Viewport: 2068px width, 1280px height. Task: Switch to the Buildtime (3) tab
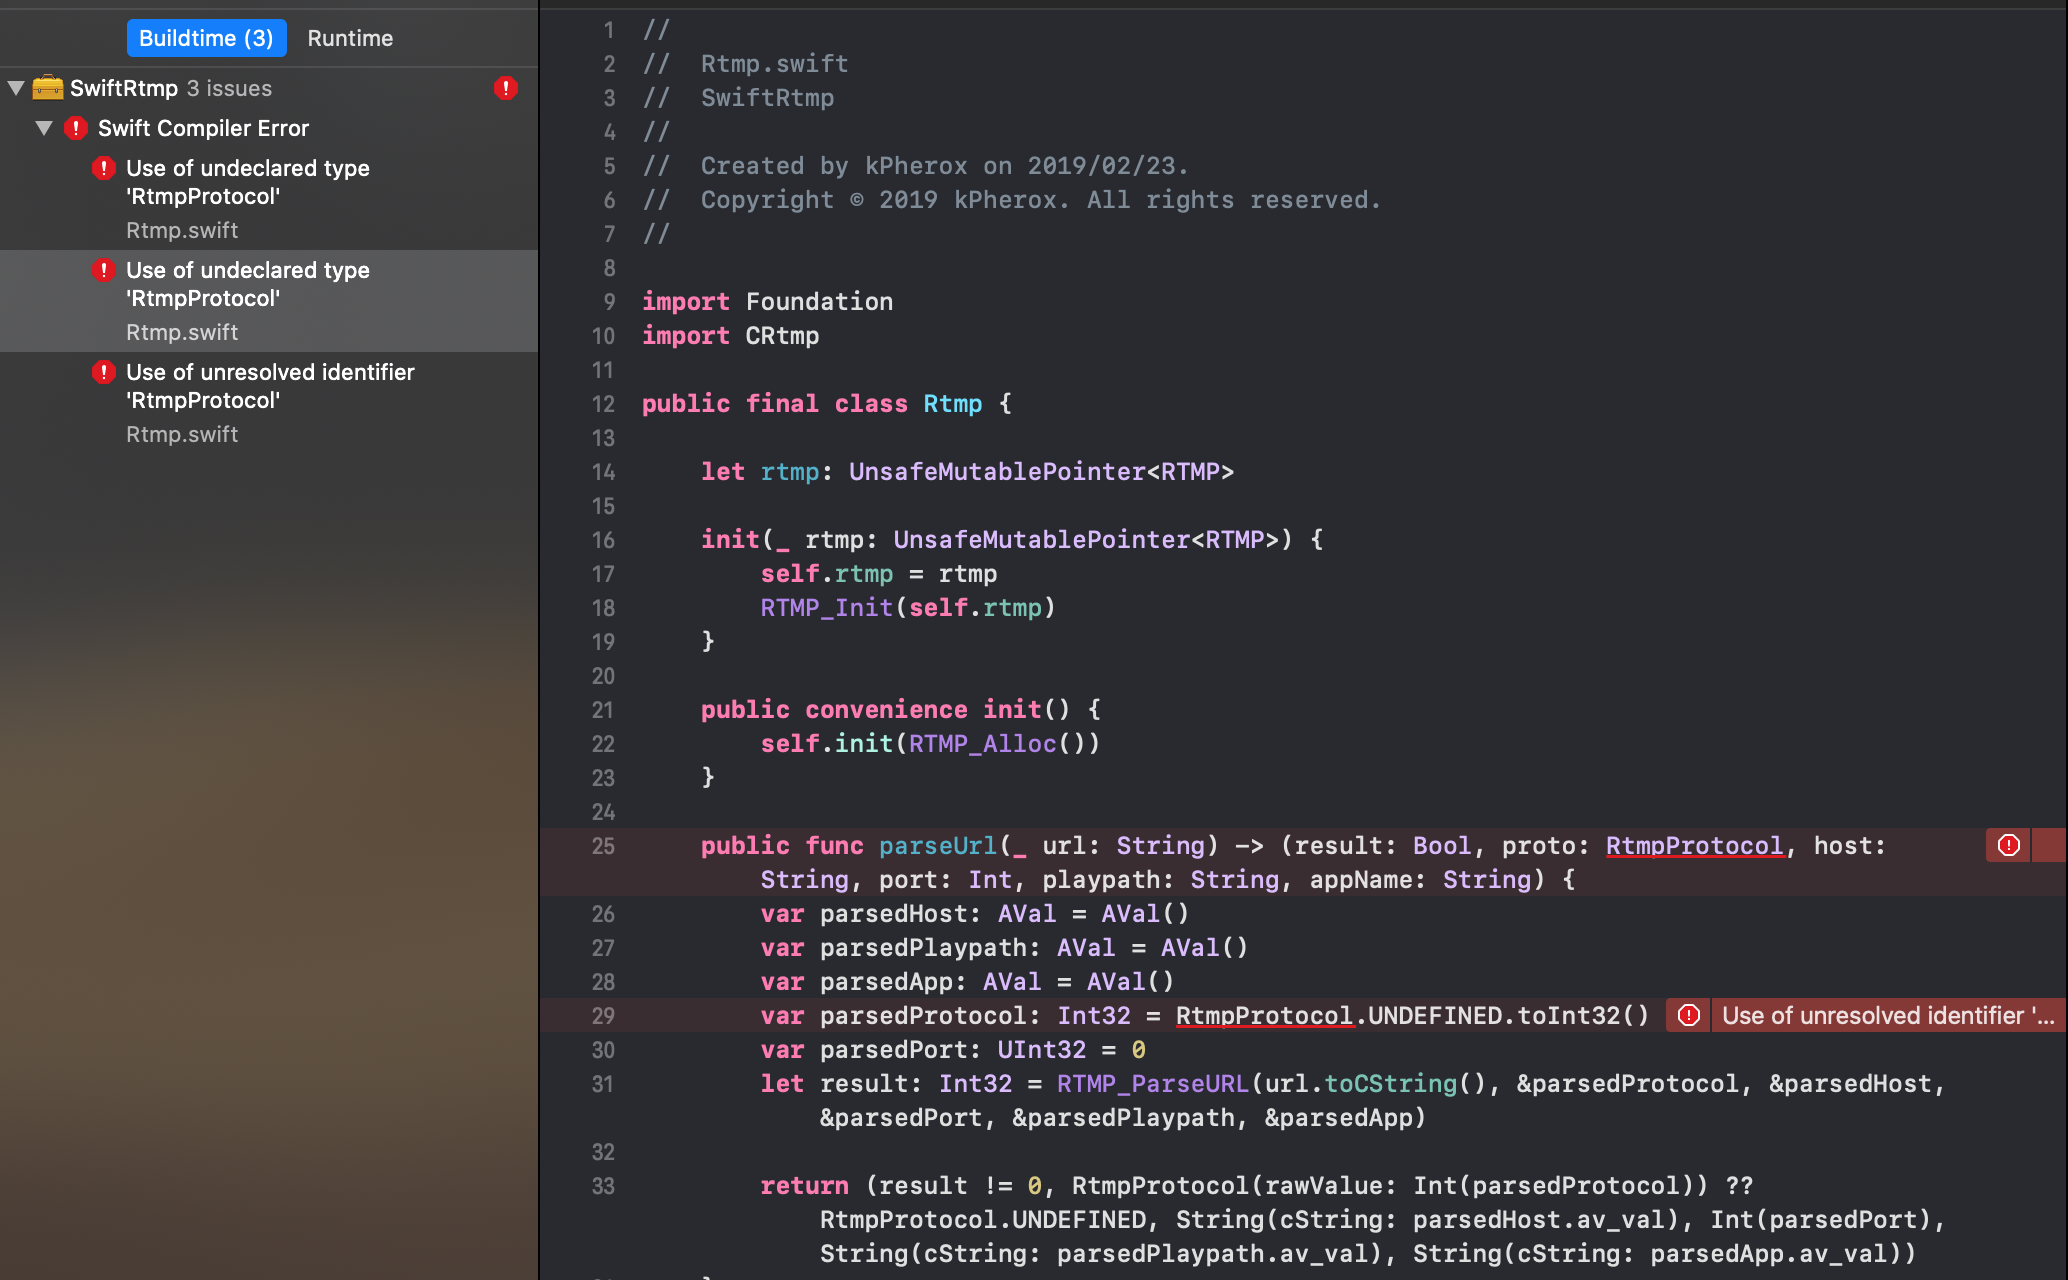pos(206,38)
